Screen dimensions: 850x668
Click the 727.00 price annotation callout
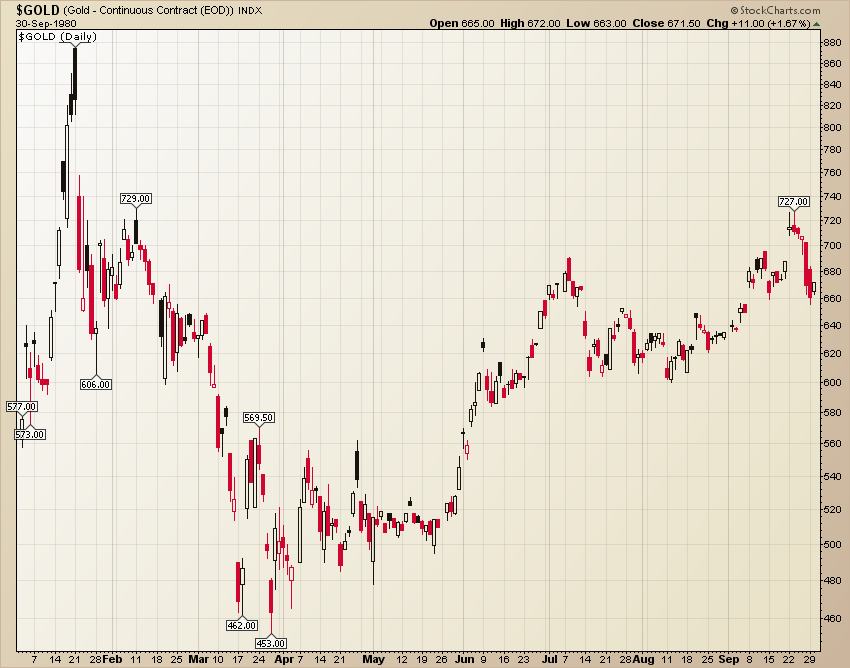795,201
